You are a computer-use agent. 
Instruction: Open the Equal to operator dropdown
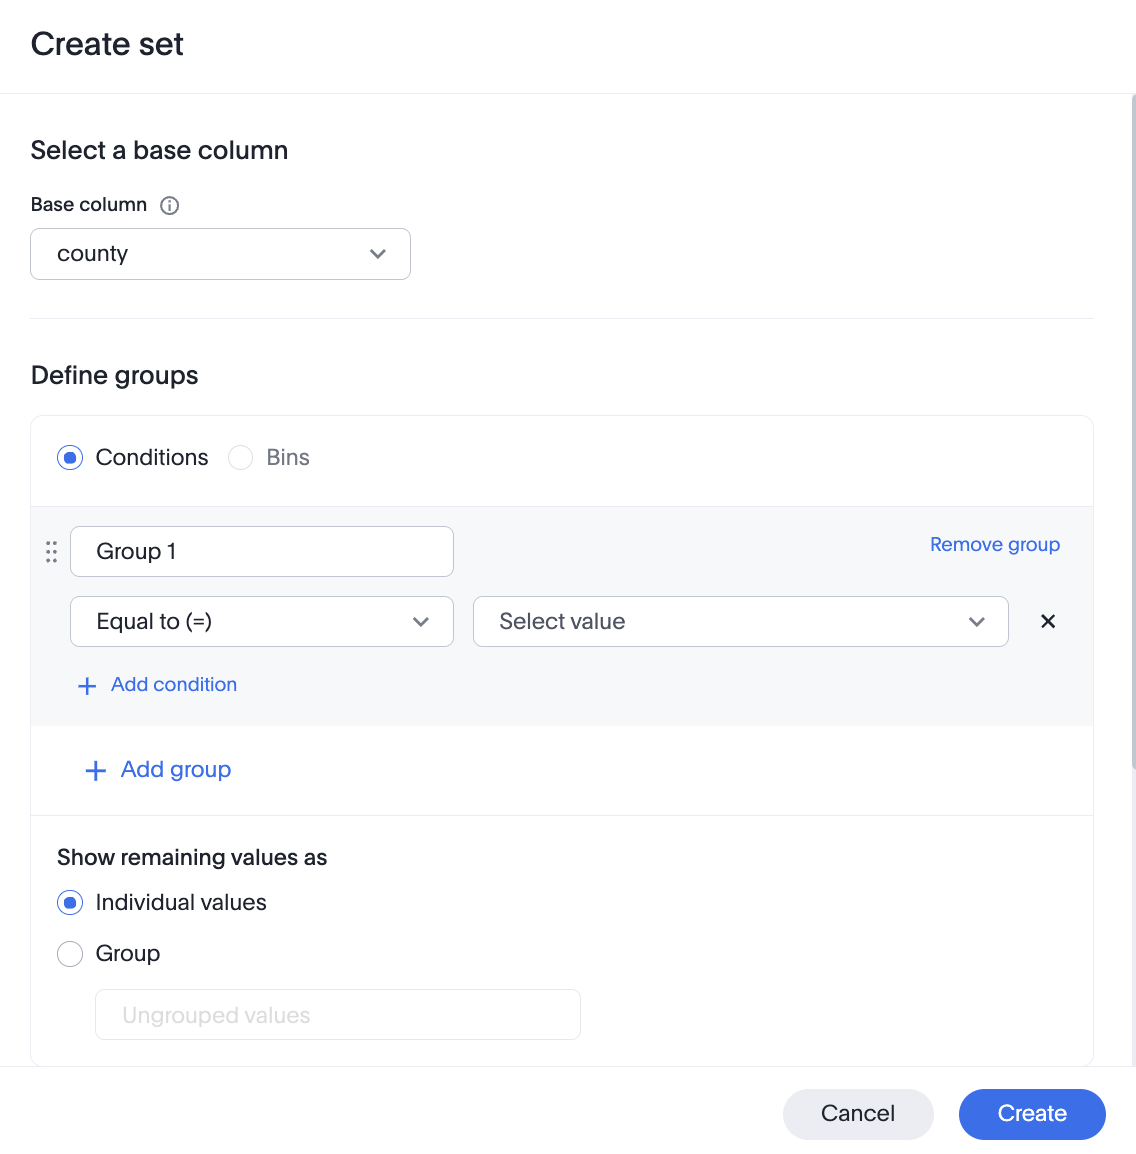261,621
